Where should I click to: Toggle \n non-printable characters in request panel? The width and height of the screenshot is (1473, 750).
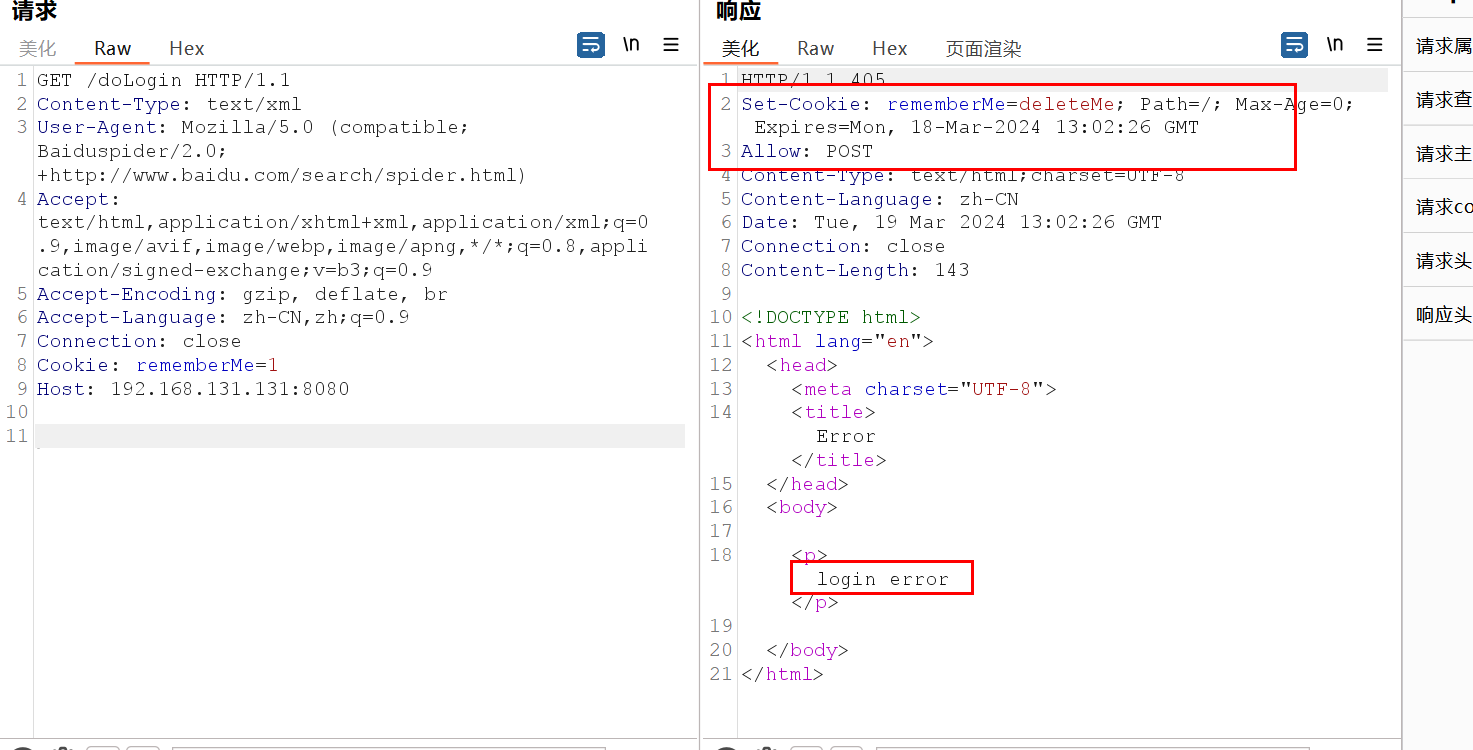coord(631,45)
